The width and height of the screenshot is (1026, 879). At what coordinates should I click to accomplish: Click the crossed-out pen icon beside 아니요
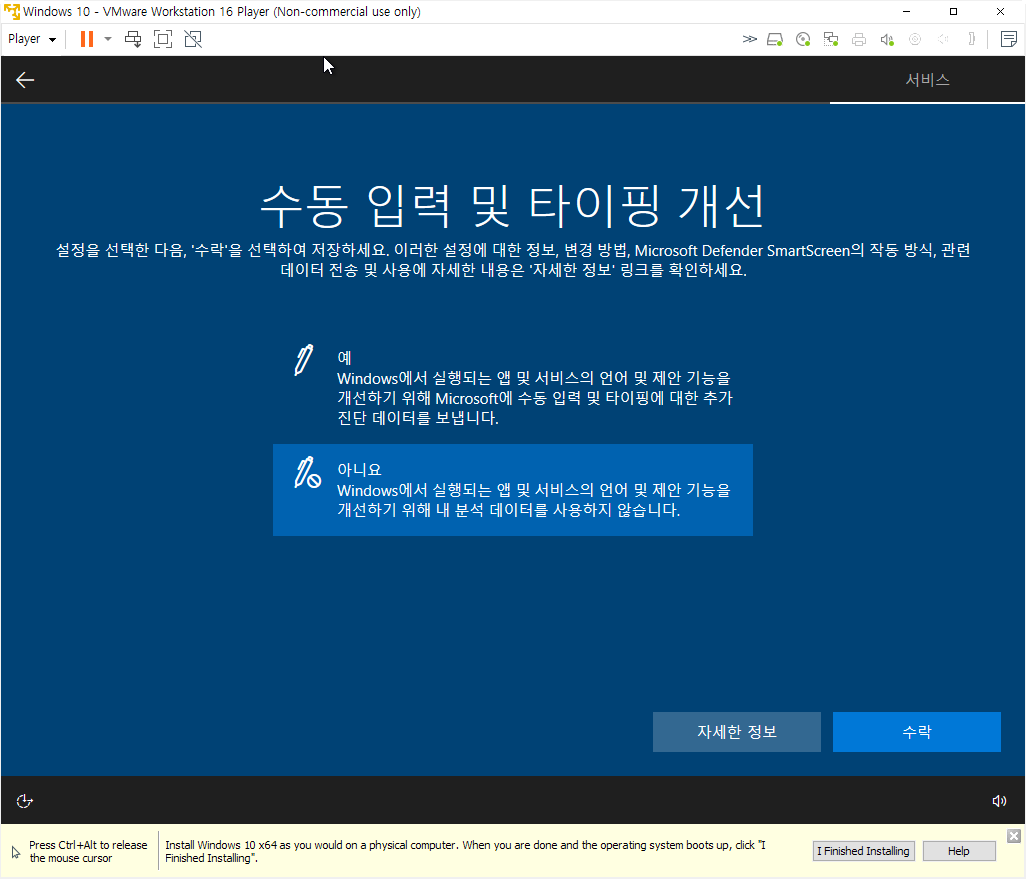(307, 472)
